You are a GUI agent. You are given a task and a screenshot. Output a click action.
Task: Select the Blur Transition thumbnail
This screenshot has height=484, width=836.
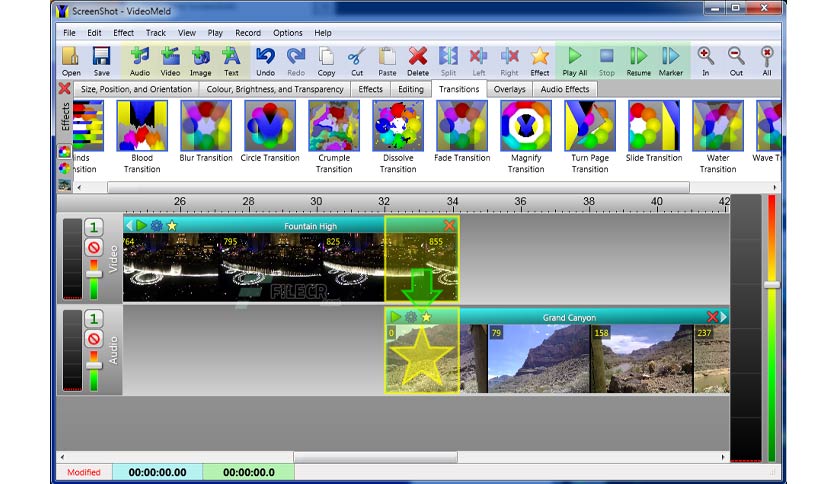coord(206,126)
